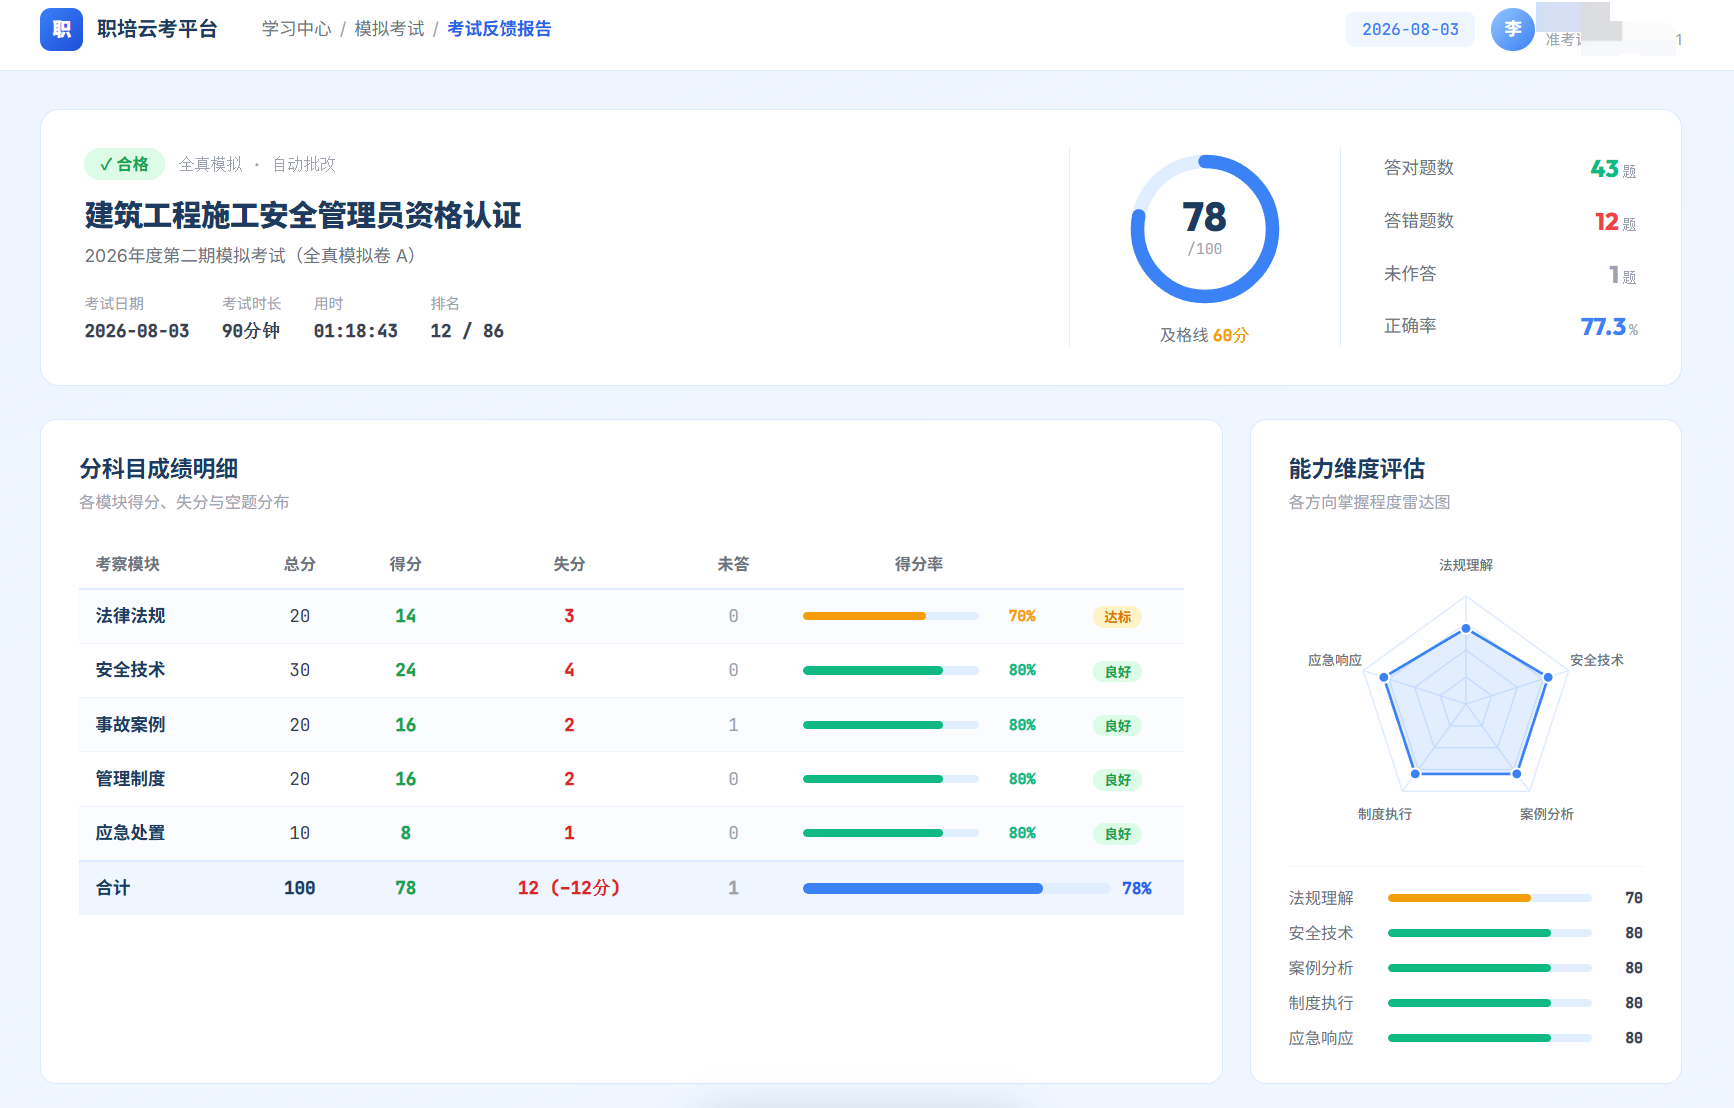Select the 管理制度 table row name
The height and width of the screenshot is (1108, 1734).
click(131, 779)
